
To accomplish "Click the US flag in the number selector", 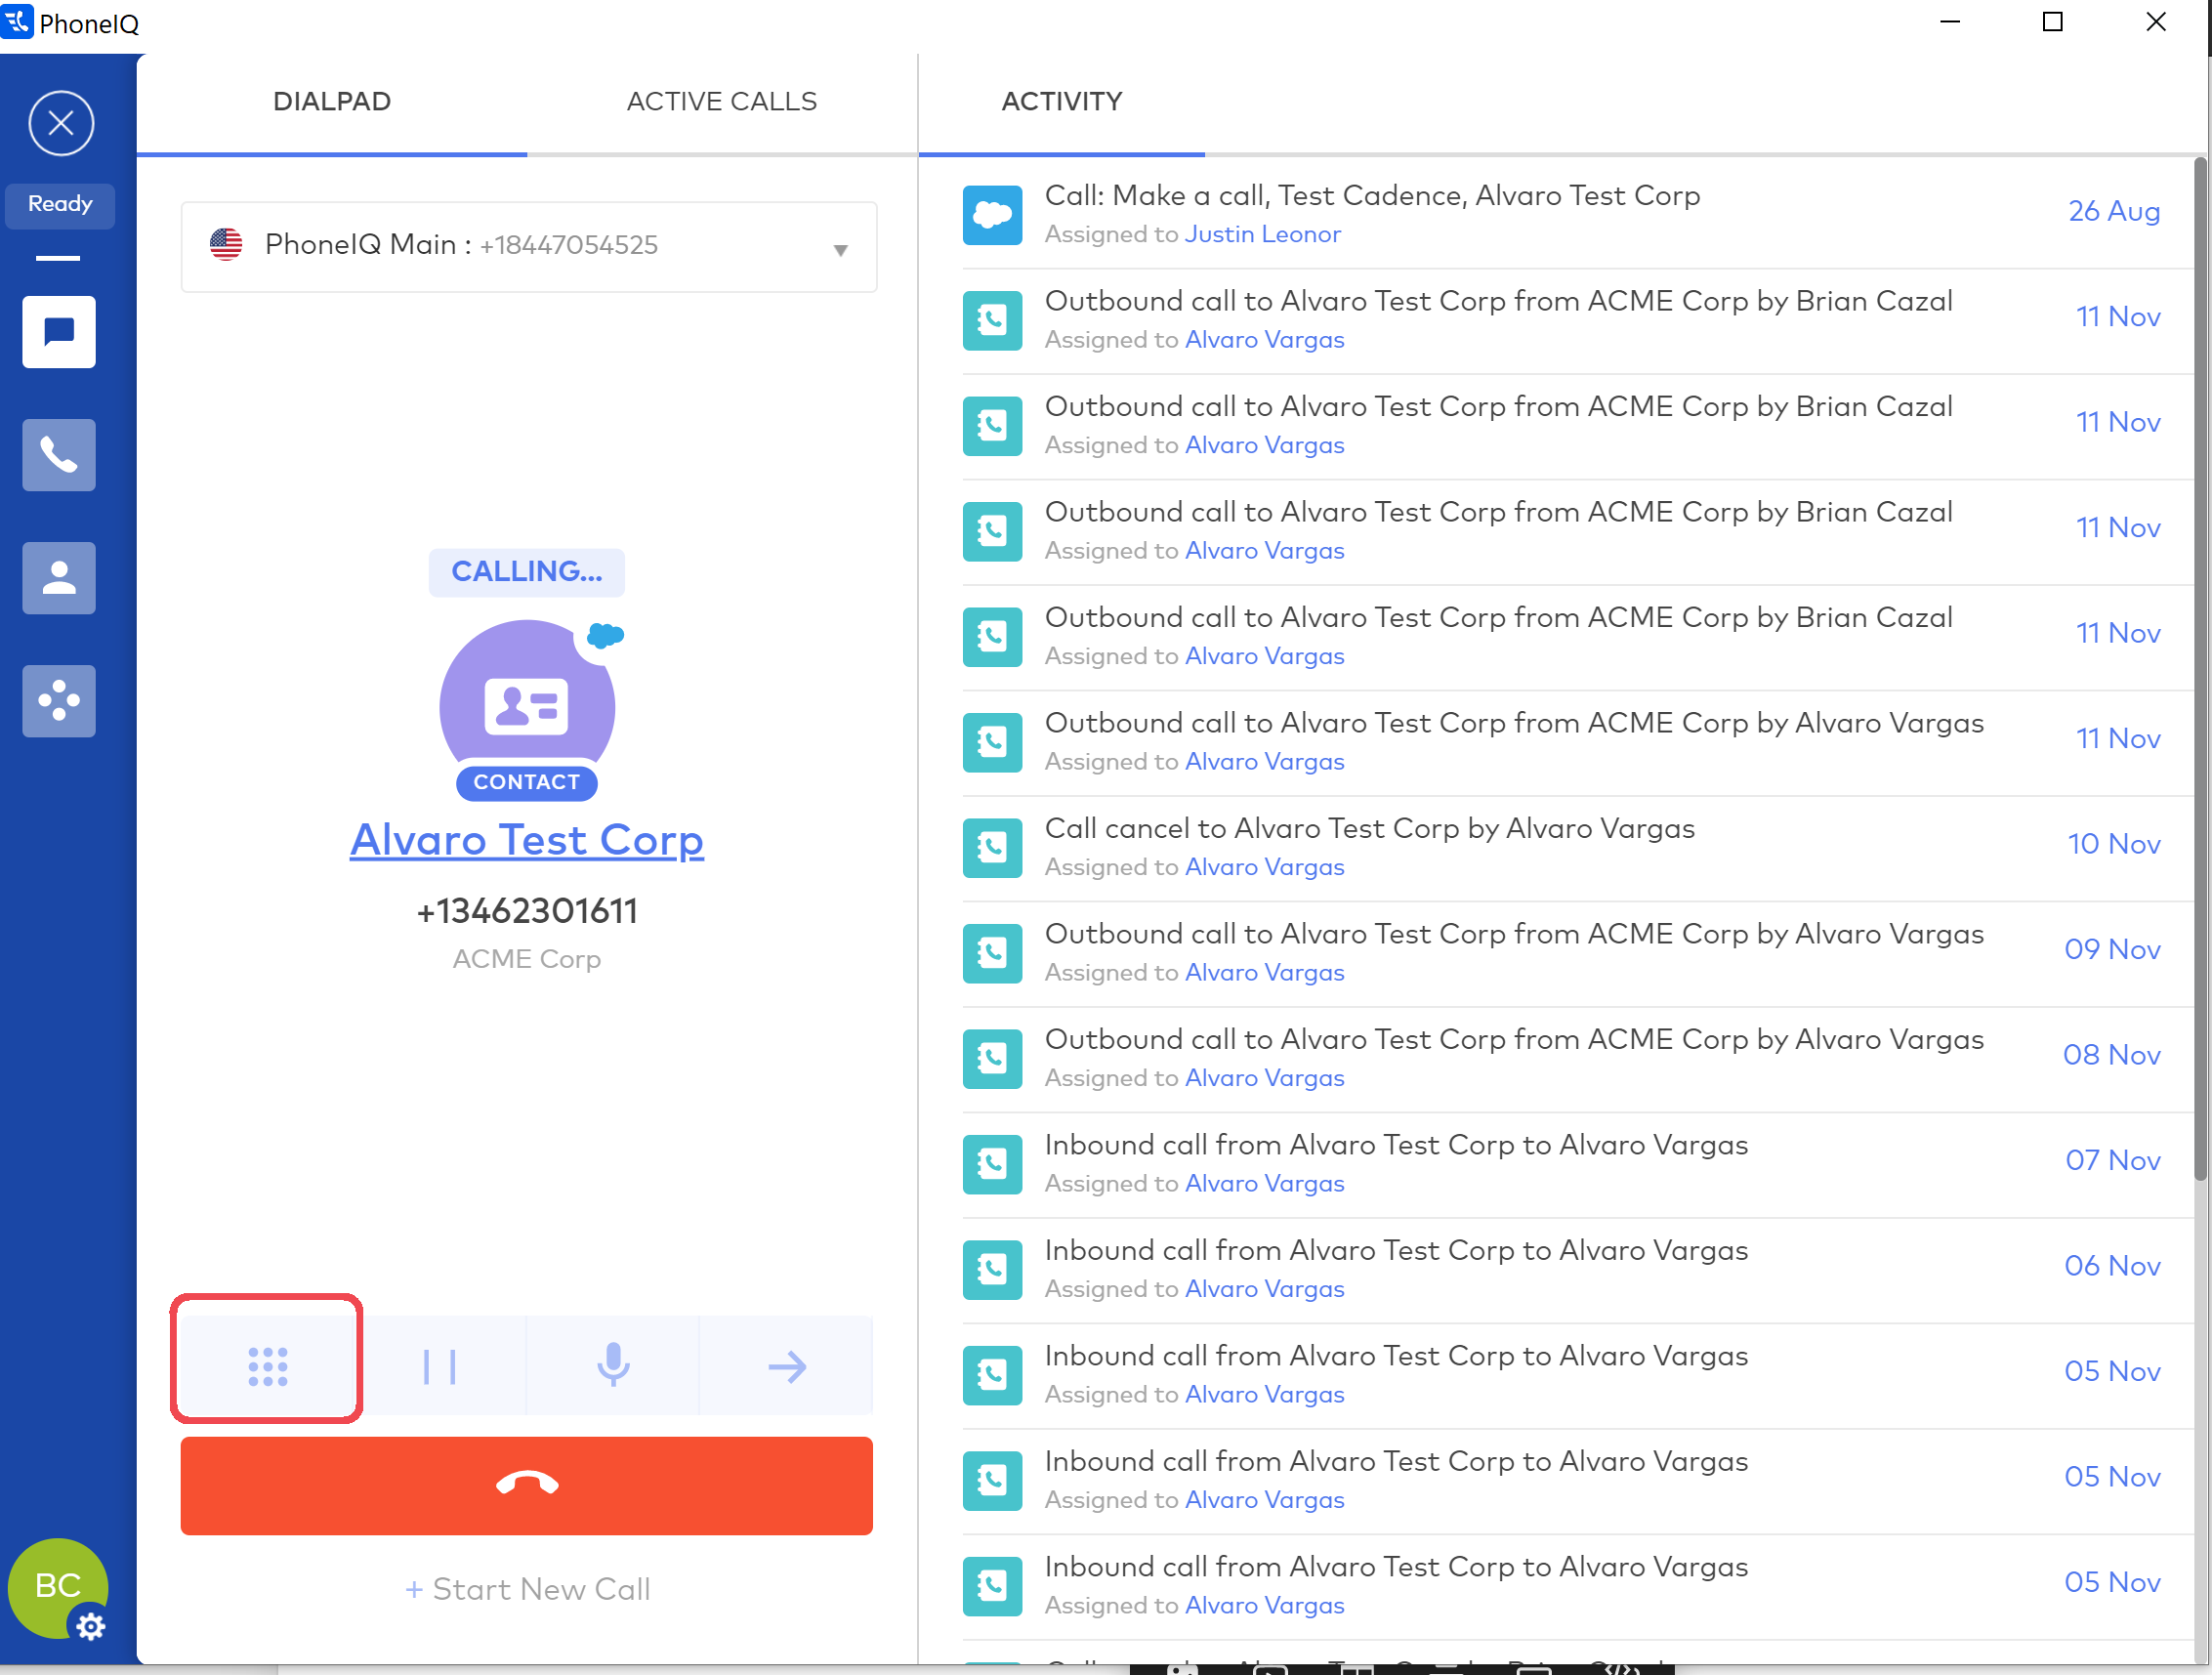I will 226,244.
